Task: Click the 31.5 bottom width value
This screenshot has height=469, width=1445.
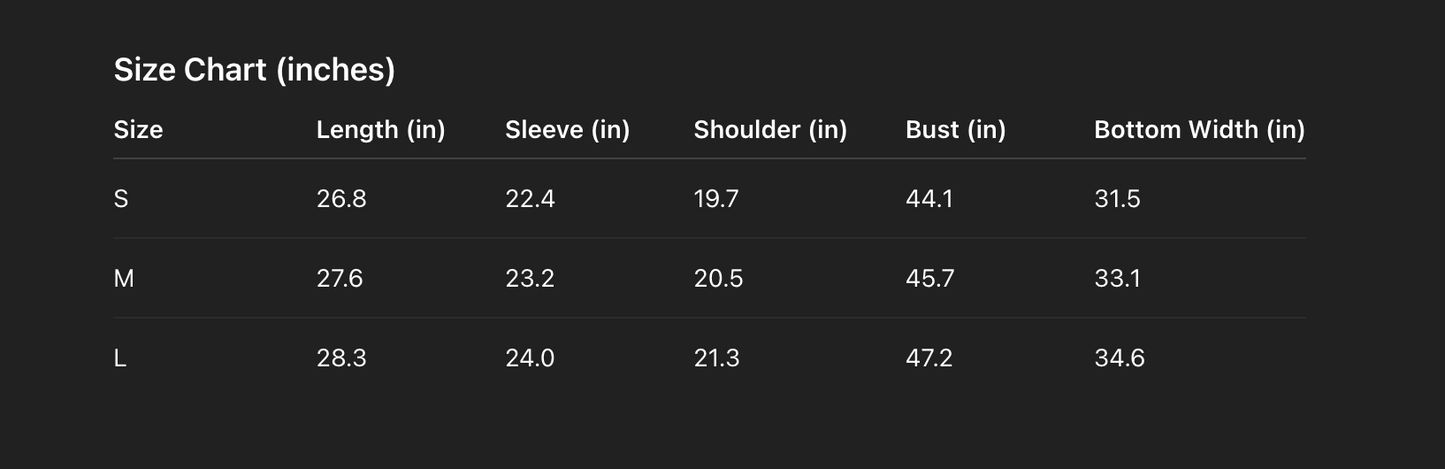Action: coord(1117,199)
